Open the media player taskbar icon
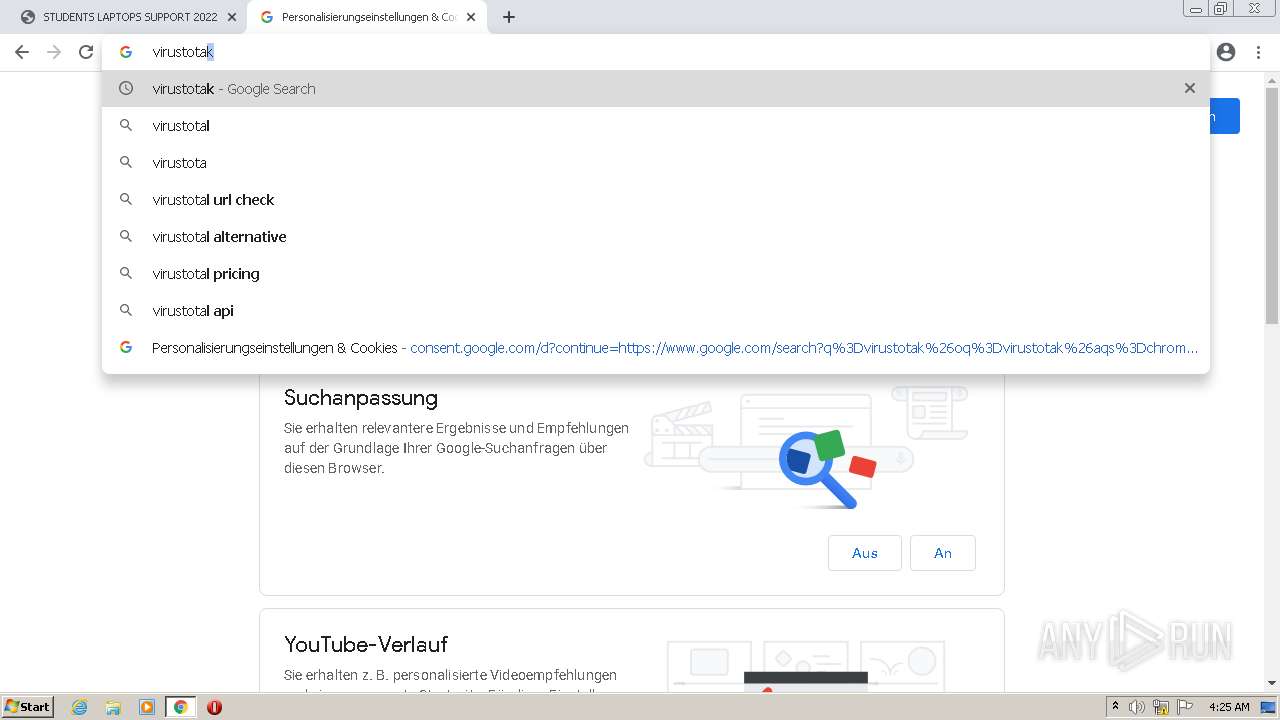 point(147,707)
